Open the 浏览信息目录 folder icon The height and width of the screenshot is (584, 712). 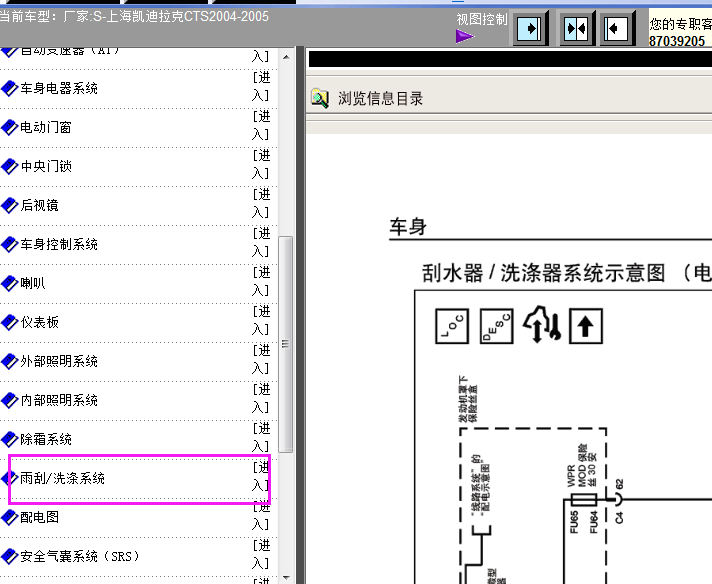[x=320, y=99]
